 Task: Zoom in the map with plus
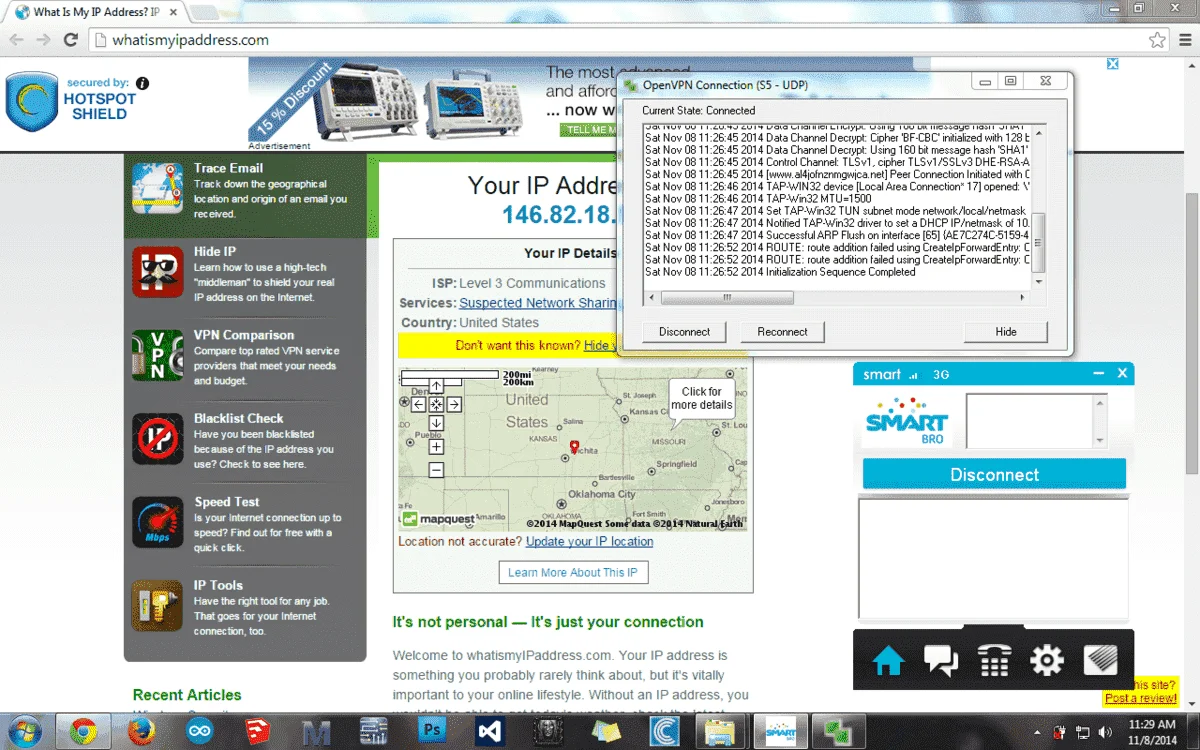436,447
